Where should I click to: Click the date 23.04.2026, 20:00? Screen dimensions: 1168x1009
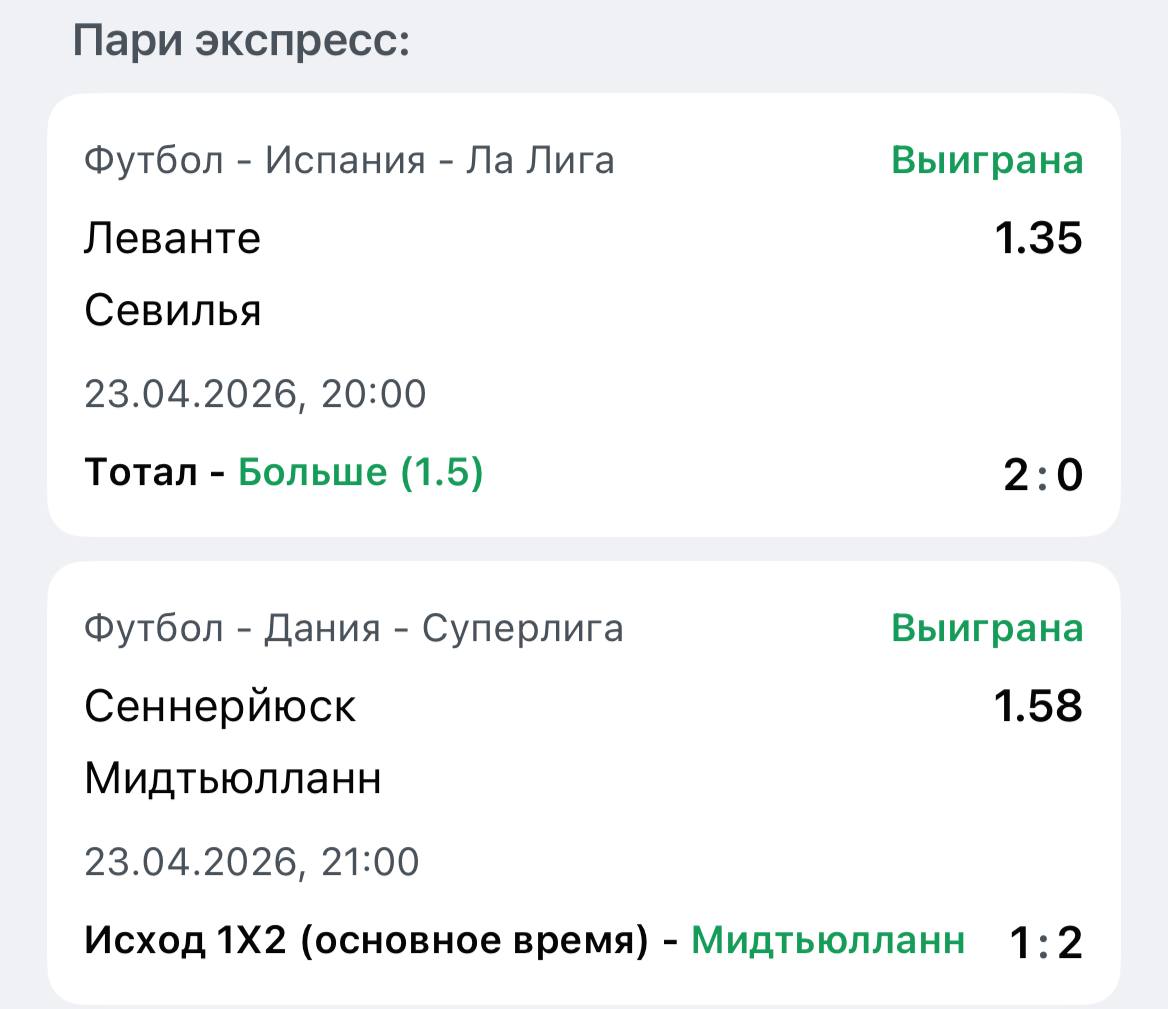click(255, 394)
